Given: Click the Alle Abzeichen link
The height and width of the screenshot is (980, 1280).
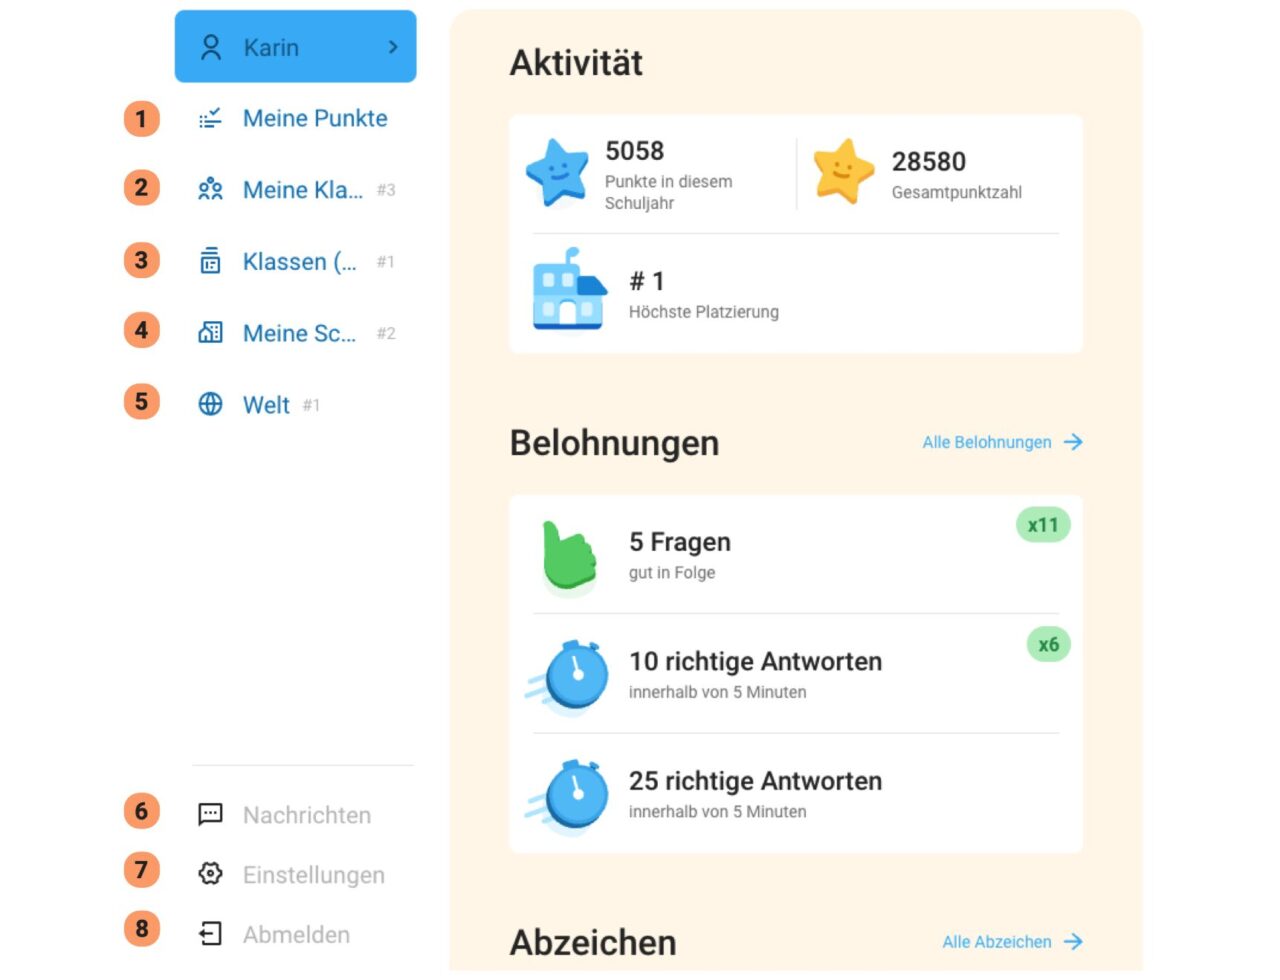Looking at the screenshot, I should pos(996,941).
